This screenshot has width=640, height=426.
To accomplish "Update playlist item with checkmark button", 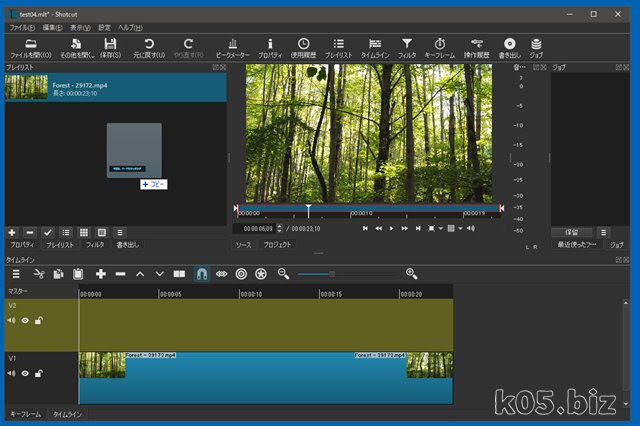I will coord(48,233).
